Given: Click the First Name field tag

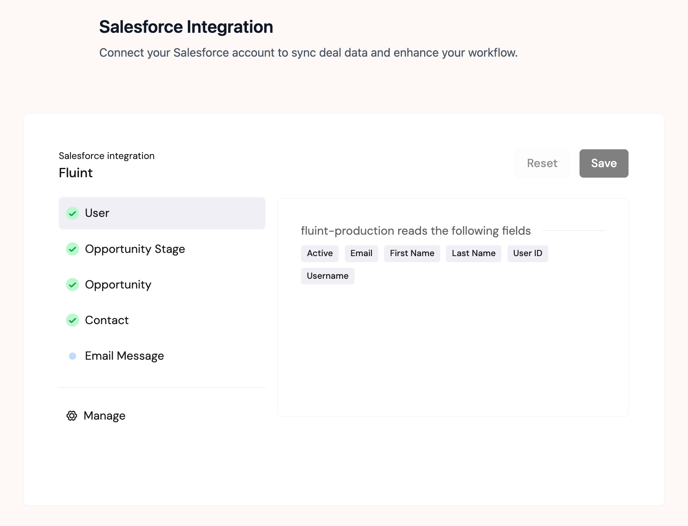Looking at the screenshot, I should 412,254.
